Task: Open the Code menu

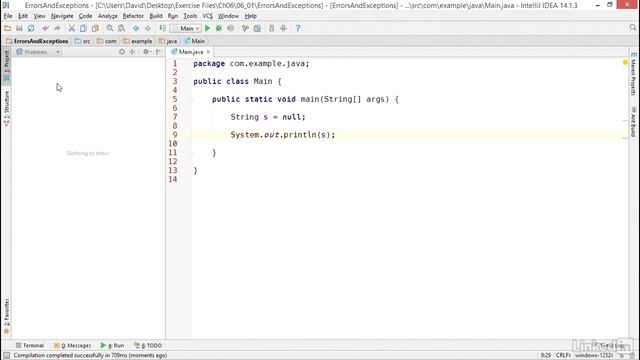Action: (85, 16)
